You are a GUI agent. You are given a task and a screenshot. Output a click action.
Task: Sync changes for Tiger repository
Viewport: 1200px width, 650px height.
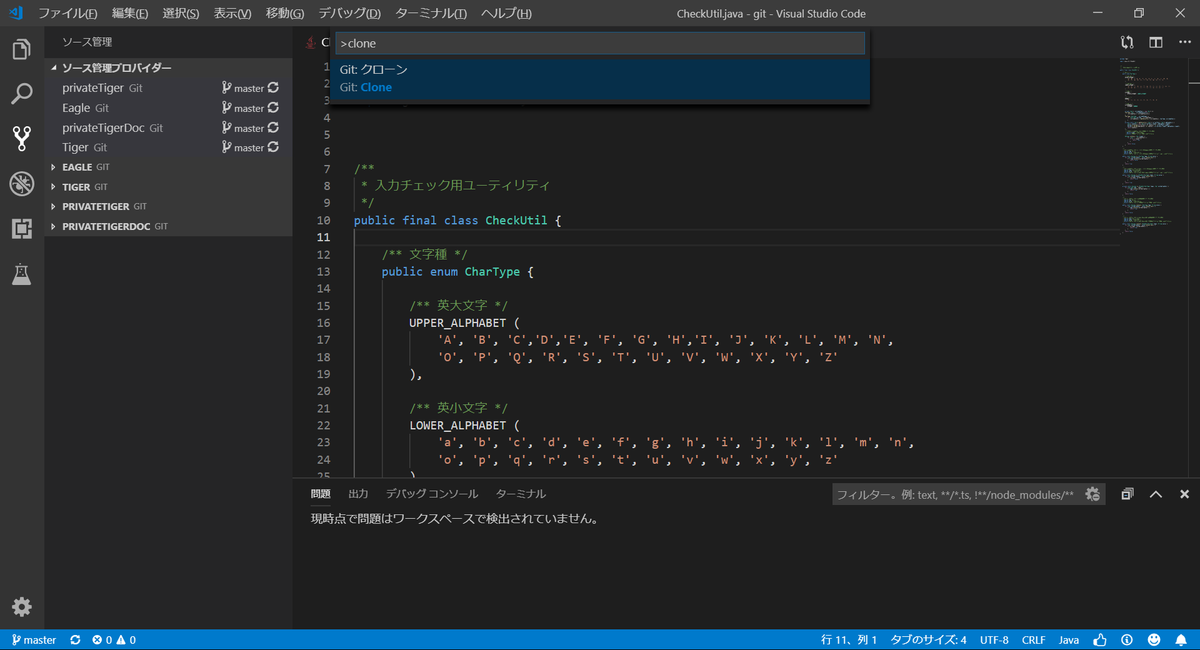pyautogui.click(x=273, y=147)
